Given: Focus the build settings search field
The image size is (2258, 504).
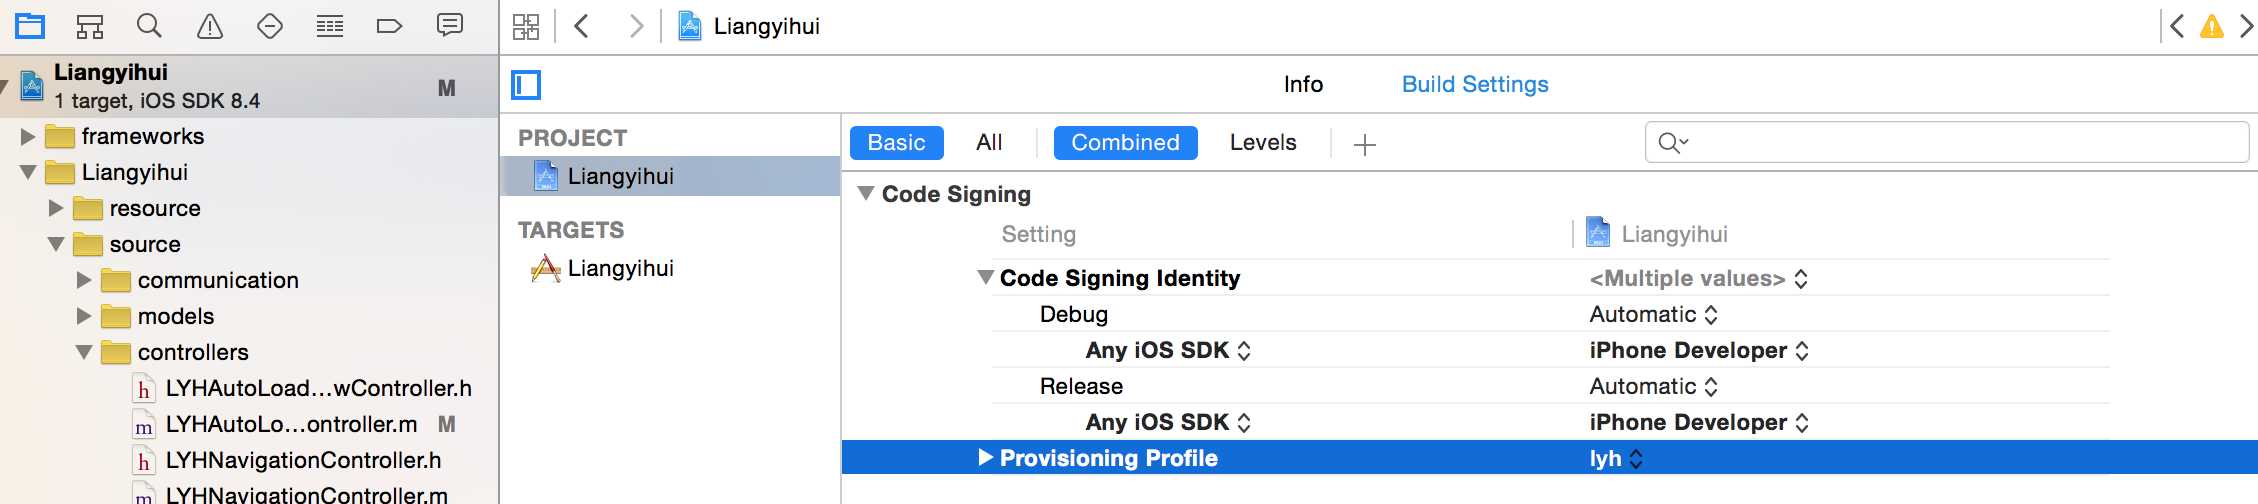Looking at the screenshot, I should (1947, 142).
